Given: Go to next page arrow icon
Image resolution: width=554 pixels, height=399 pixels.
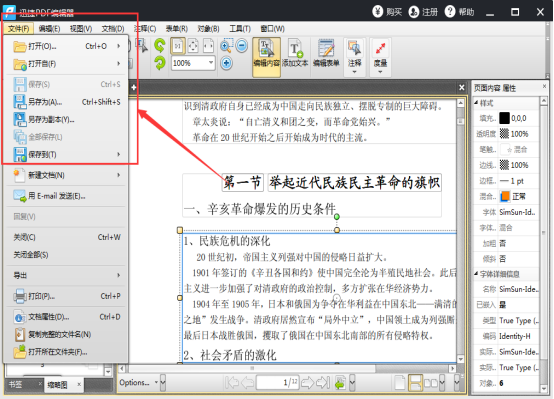Looking at the screenshot, I should (x=307, y=382).
